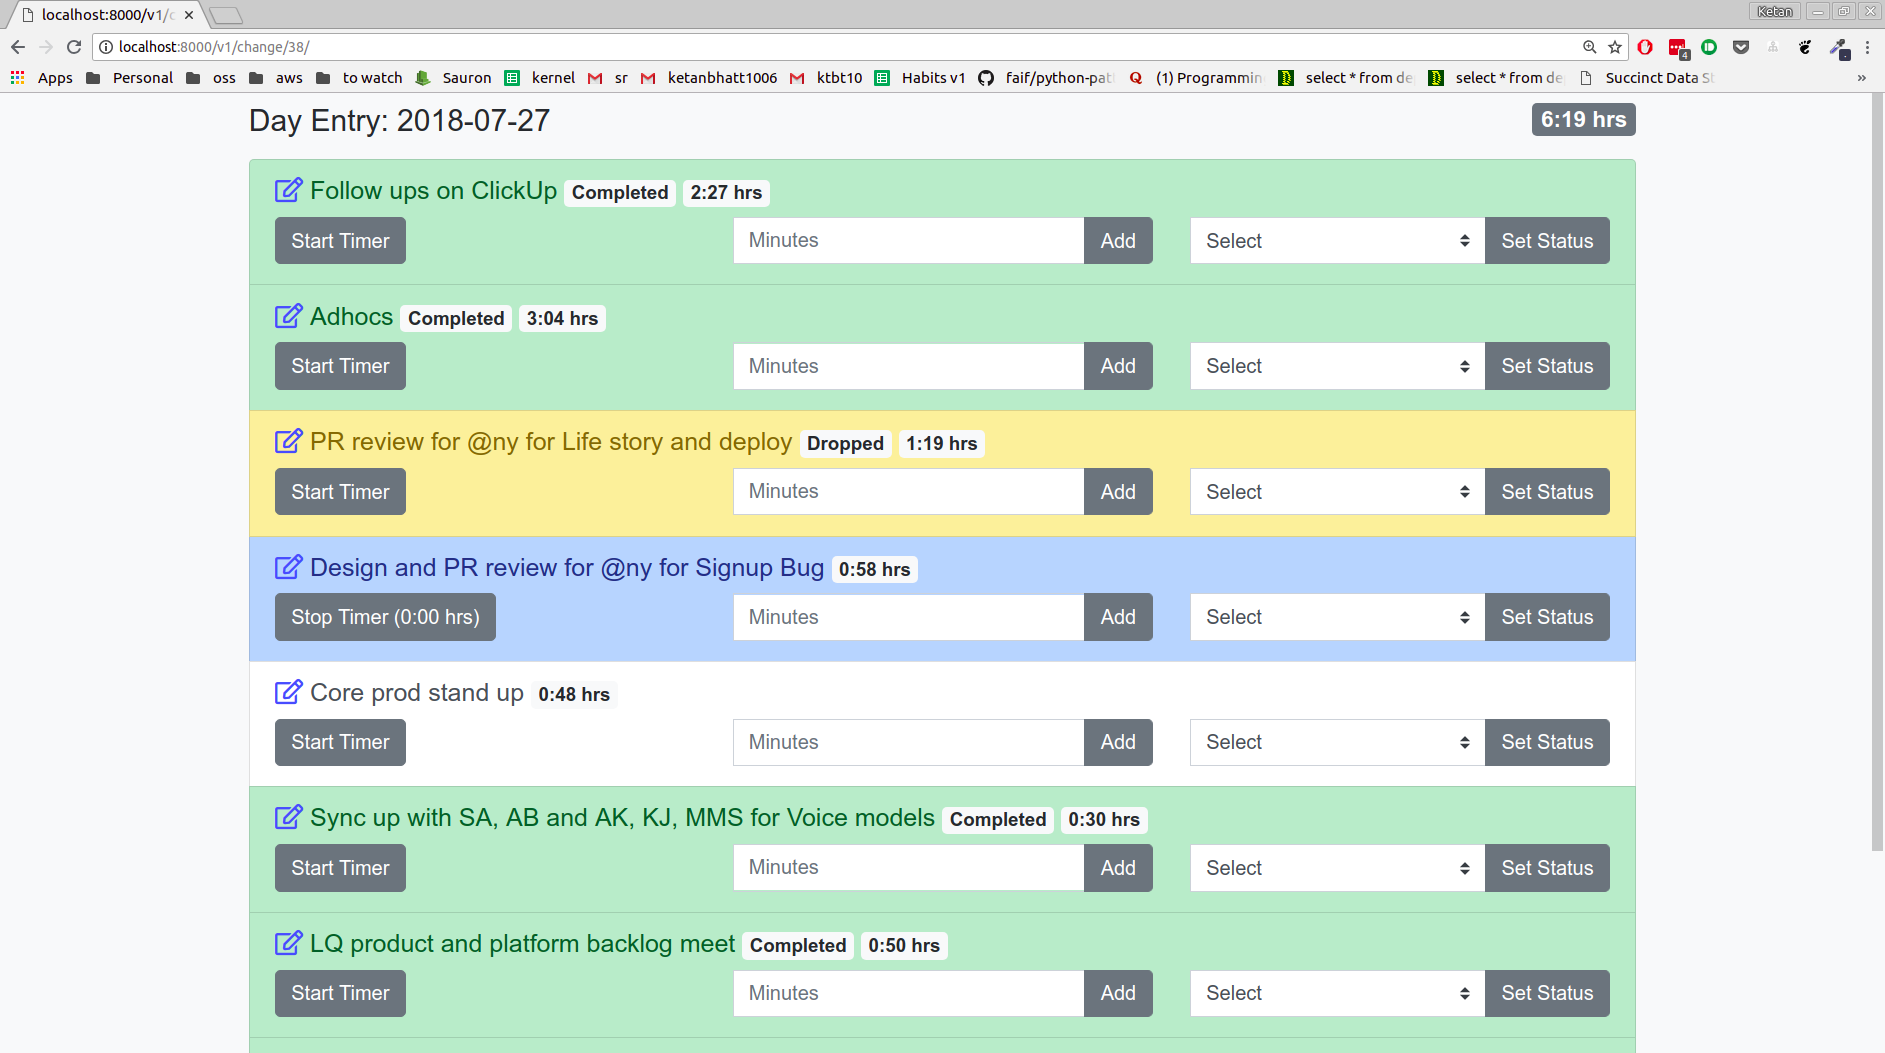1885x1053 pixels.
Task: Click the Completed badge on Adhocs
Action: pyautogui.click(x=456, y=318)
